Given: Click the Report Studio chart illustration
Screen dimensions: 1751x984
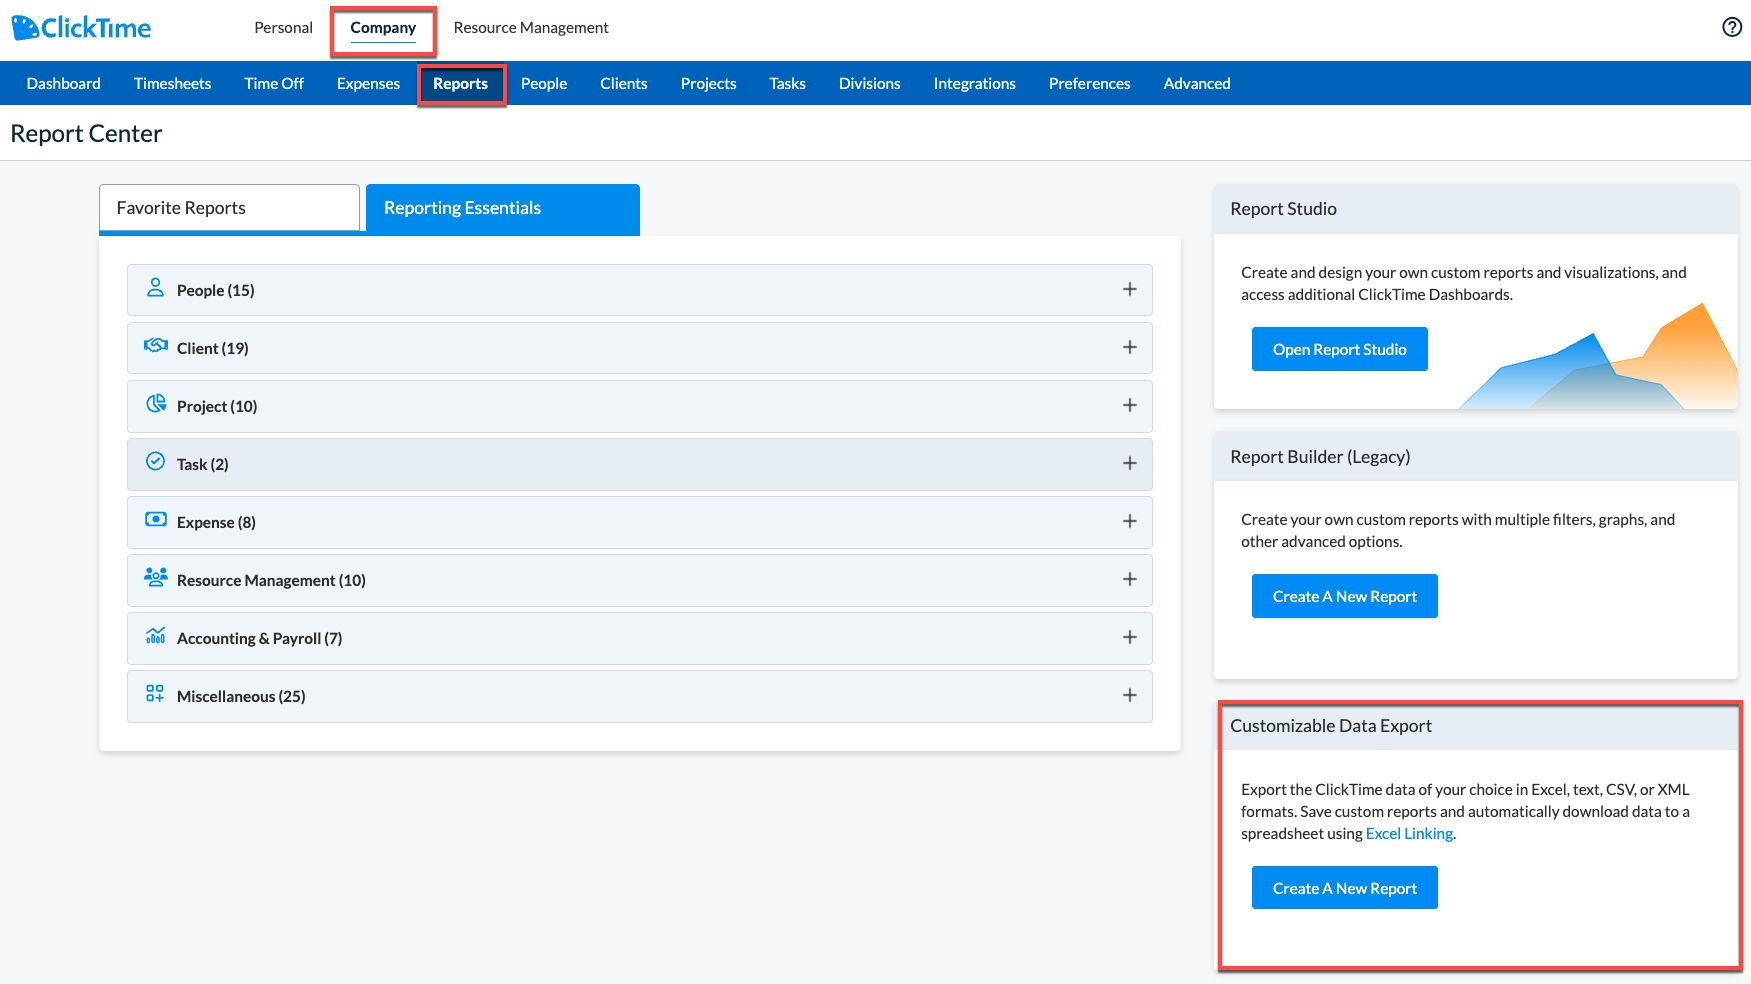Looking at the screenshot, I should [x=1598, y=357].
